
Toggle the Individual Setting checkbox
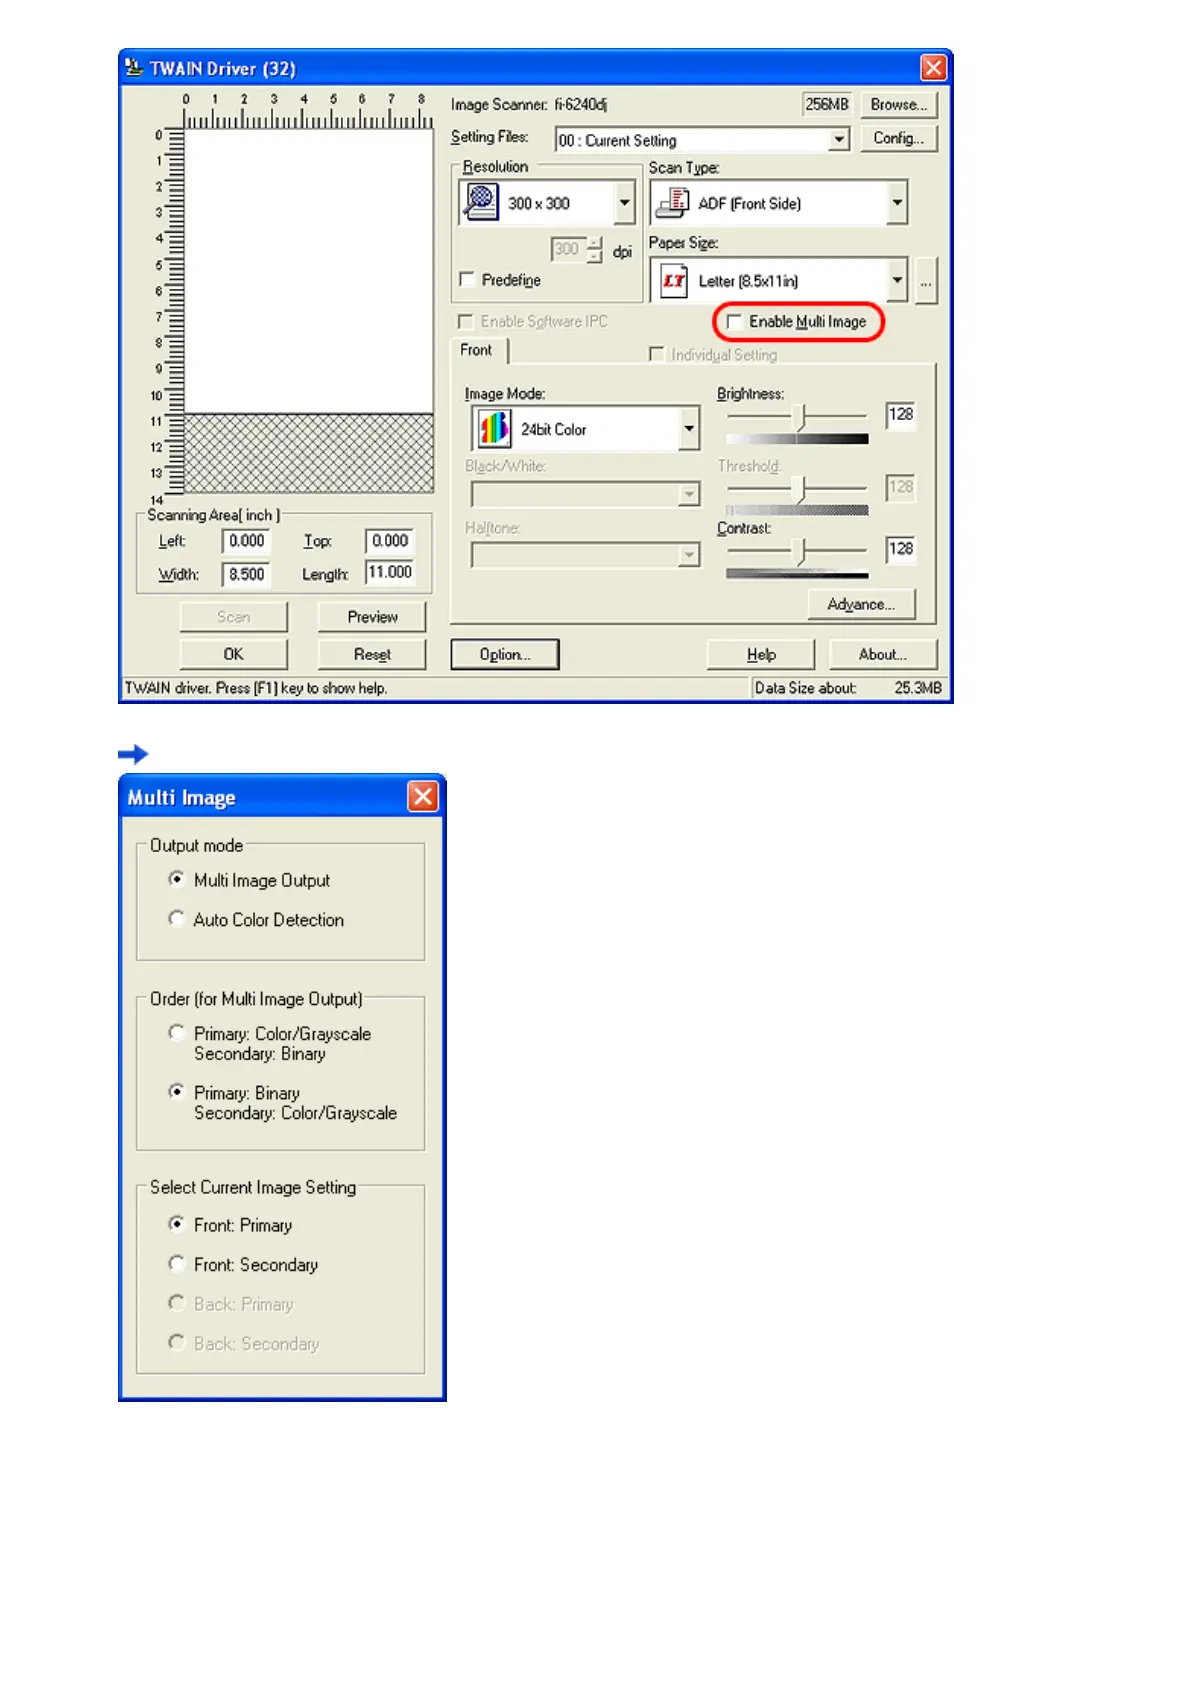click(x=656, y=354)
